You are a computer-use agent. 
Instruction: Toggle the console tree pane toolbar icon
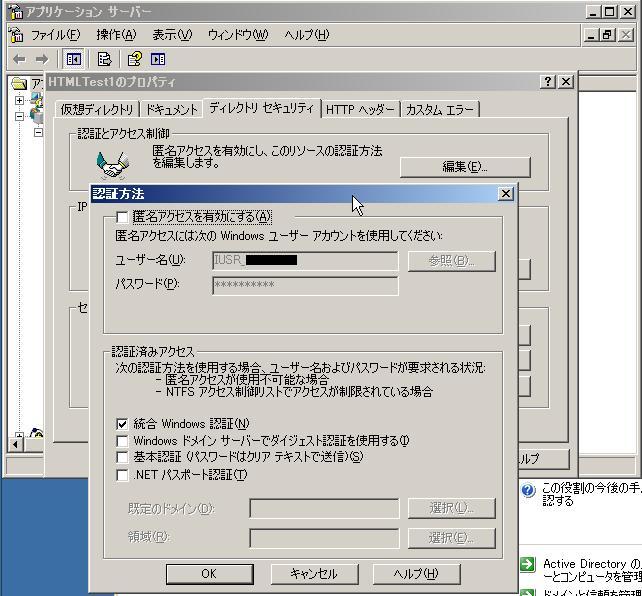[74, 60]
